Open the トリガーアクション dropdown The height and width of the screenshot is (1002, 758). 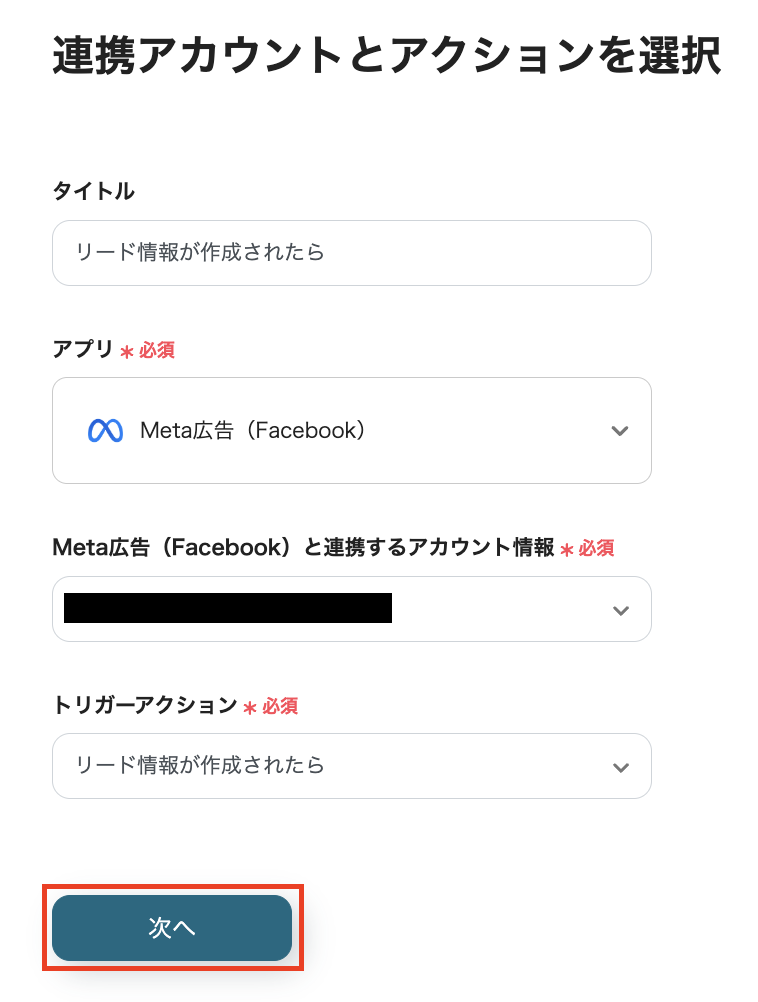(x=620, y=765)
